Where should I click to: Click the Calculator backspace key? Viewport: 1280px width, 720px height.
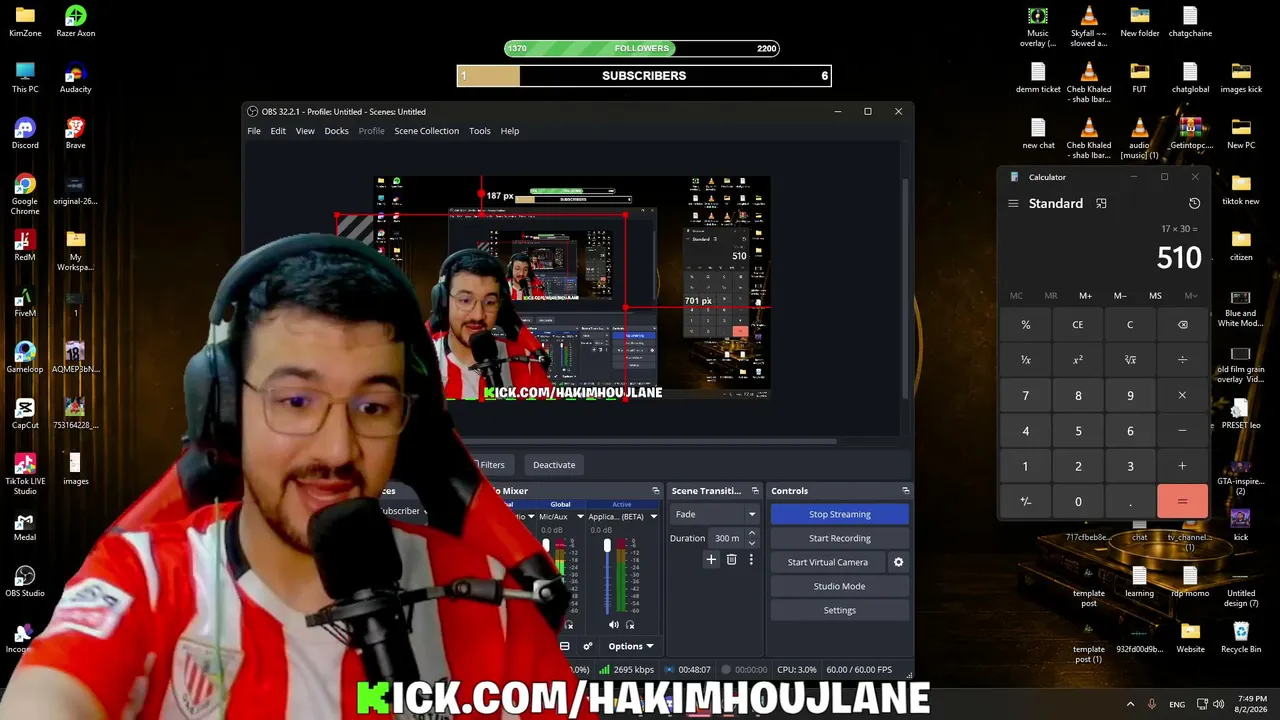[1182, 325]
